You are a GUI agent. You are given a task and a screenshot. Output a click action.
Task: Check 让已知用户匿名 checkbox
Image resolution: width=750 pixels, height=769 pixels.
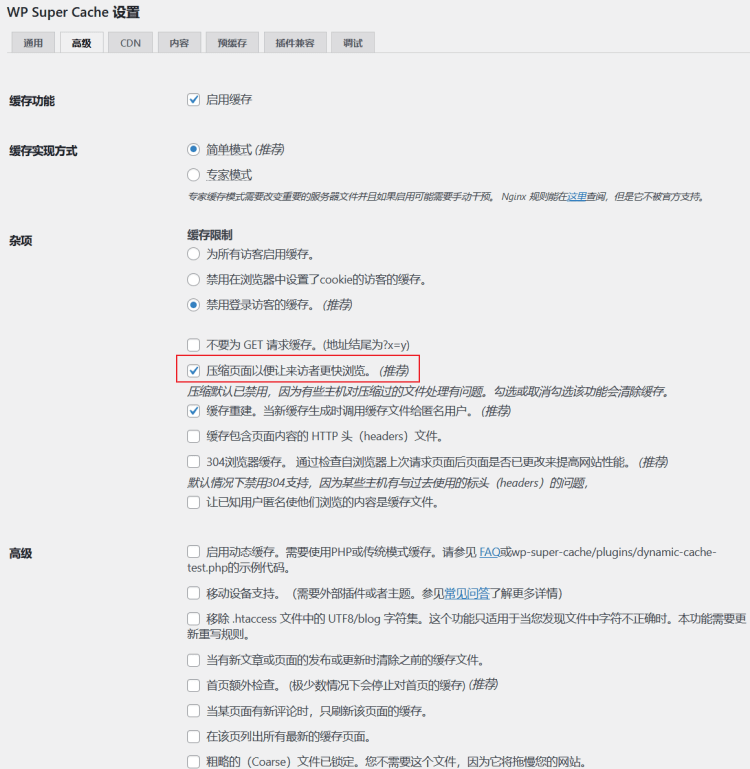[193, 503]
